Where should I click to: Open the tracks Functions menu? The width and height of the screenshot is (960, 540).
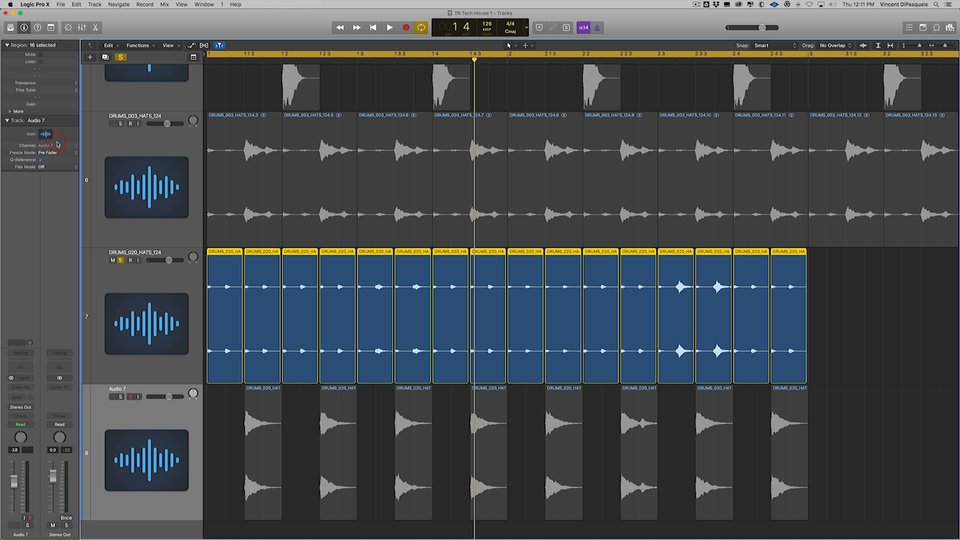(x=140, y=45)
